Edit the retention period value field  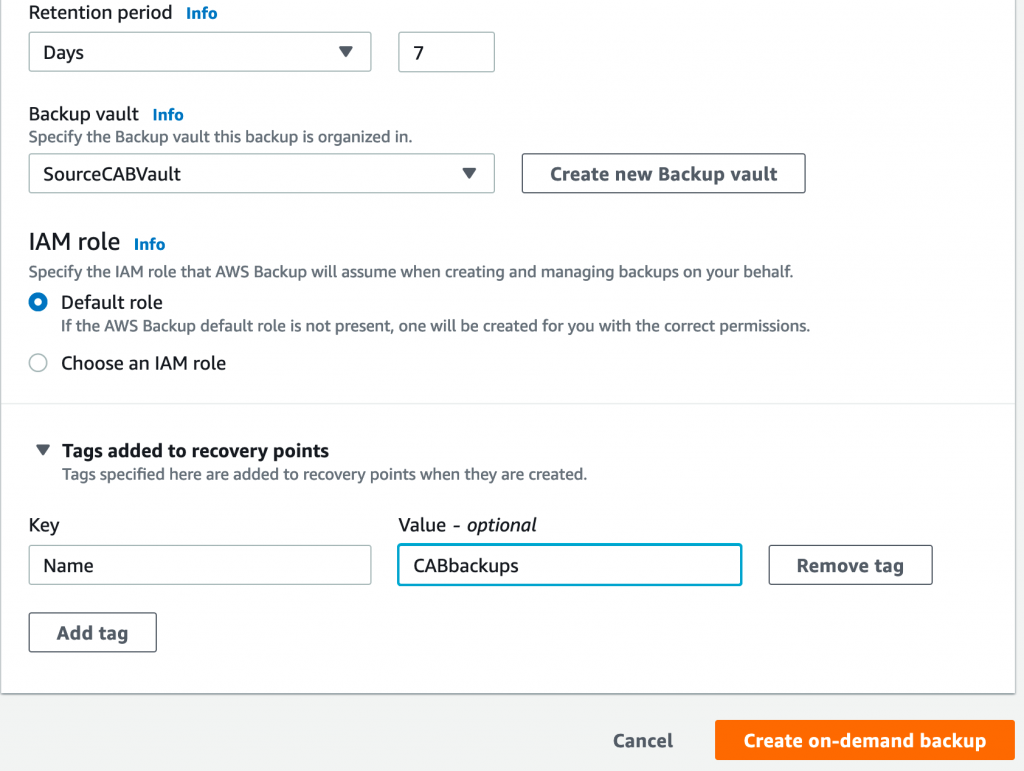[x=446, y=51]
